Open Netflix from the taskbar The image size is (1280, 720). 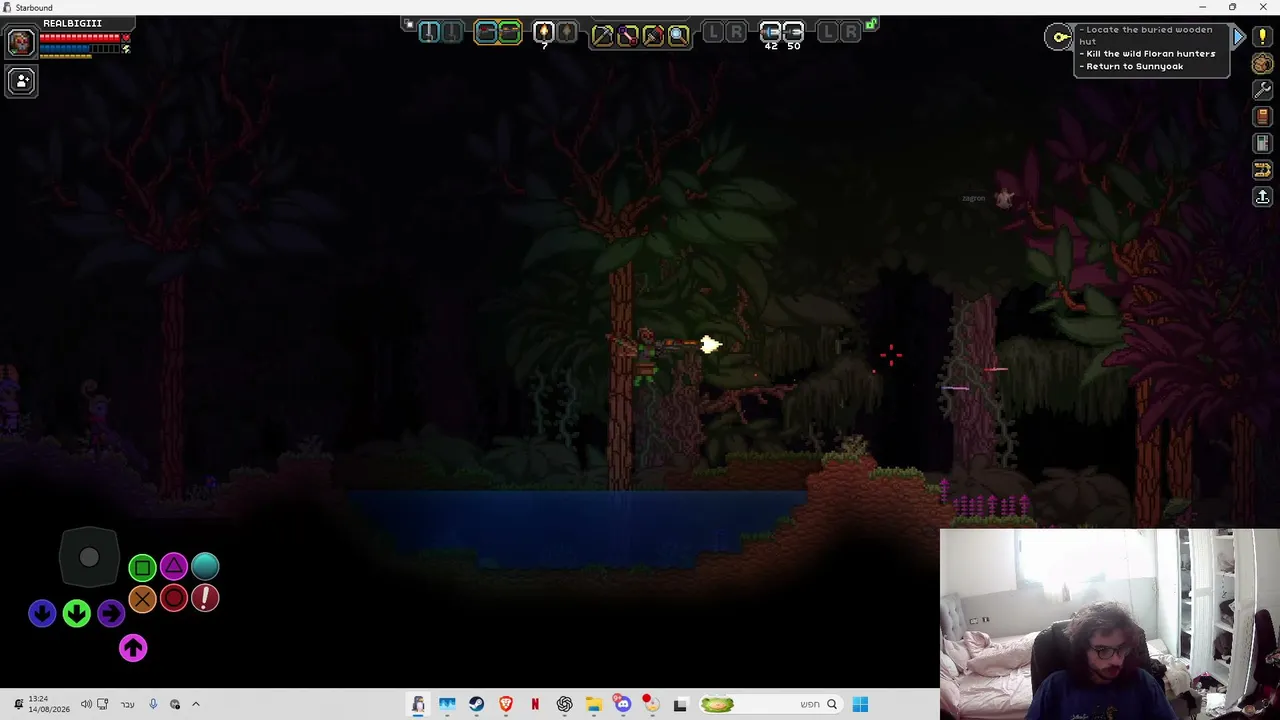click(x=535, y=704)
